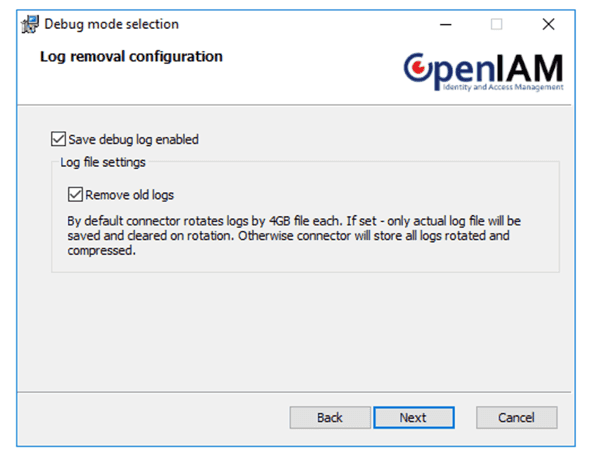
Task: Click the "4GB" text in the description
Action: pyautogui.click(x=279, y=221)
